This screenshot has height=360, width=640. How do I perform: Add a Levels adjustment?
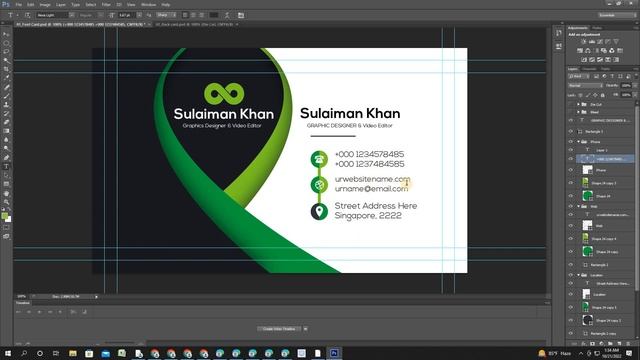tap(592, 42)
